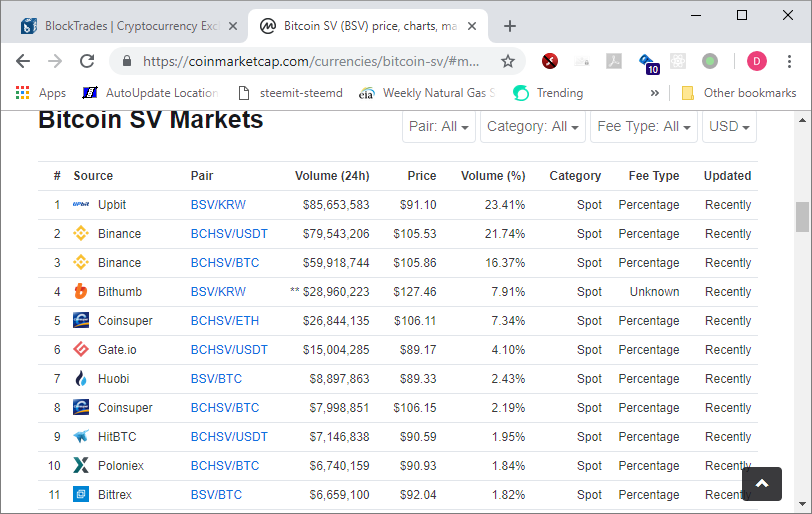
Task: Click the green circle extension icon
Action: coord(710,61)
